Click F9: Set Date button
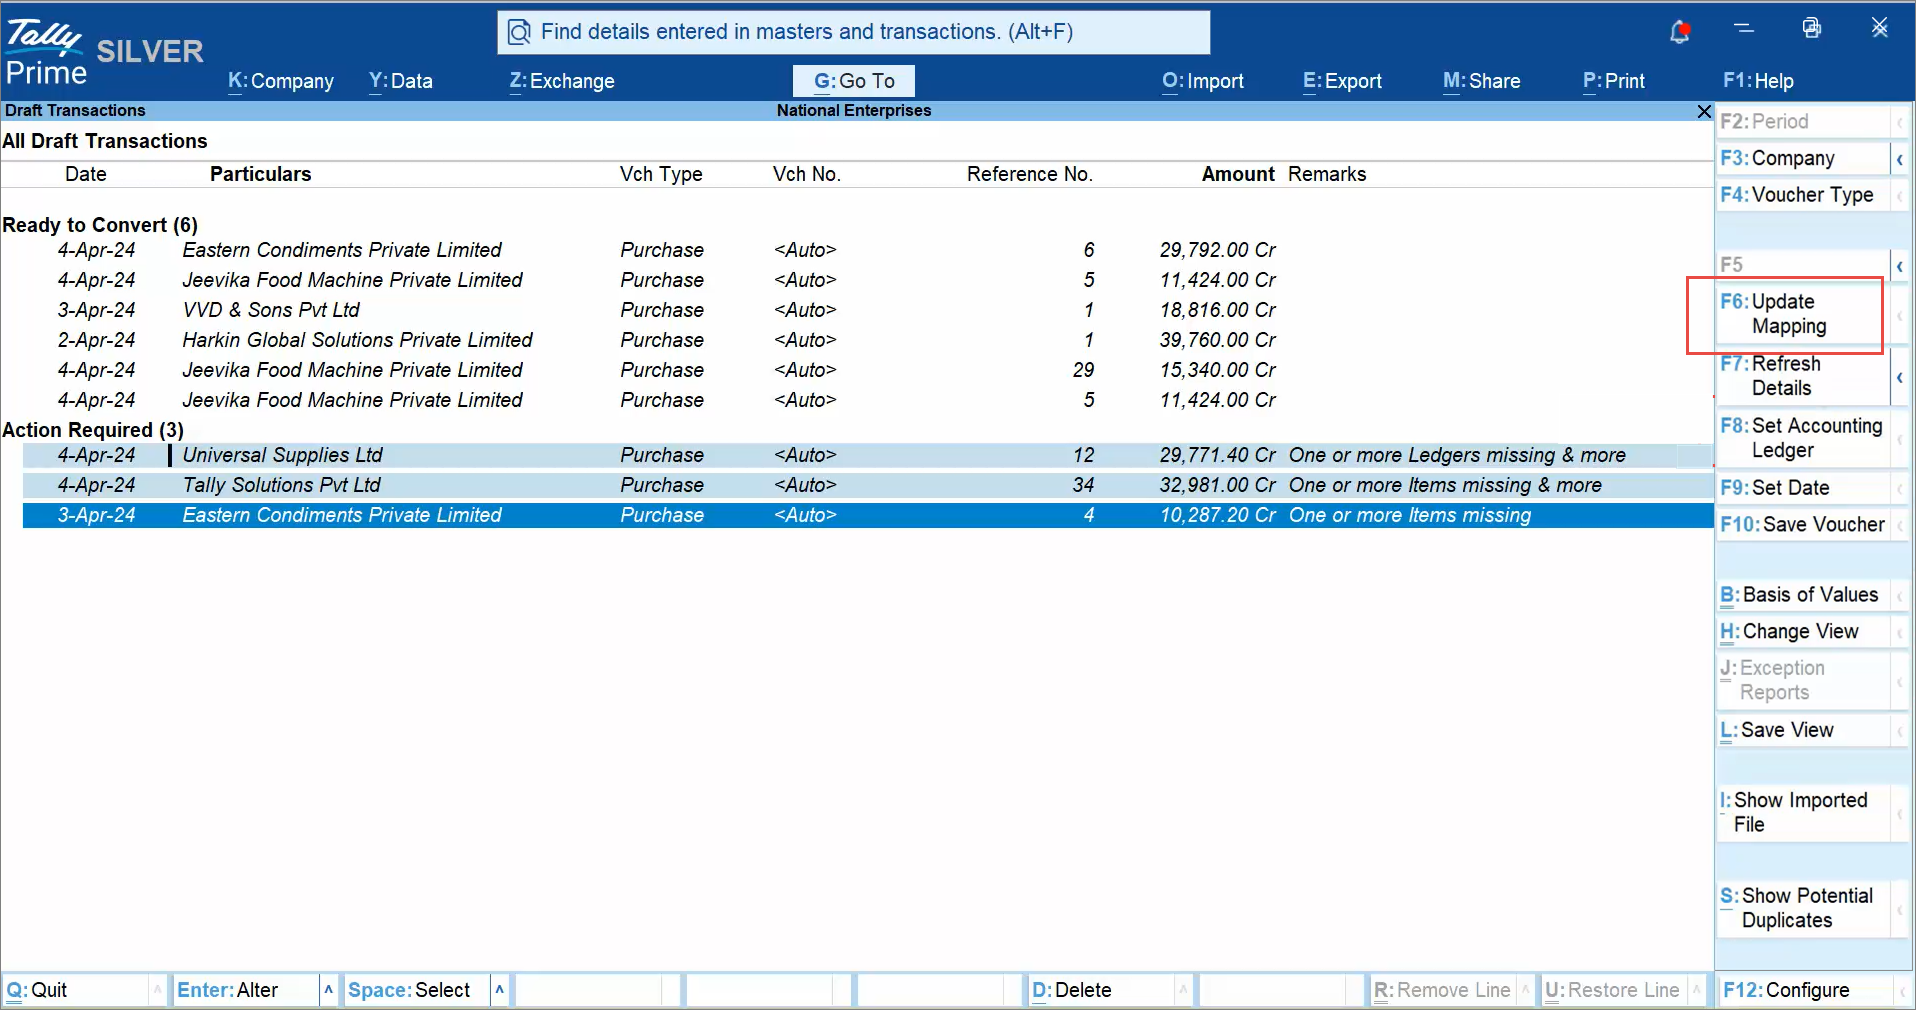 [1803, 488]
